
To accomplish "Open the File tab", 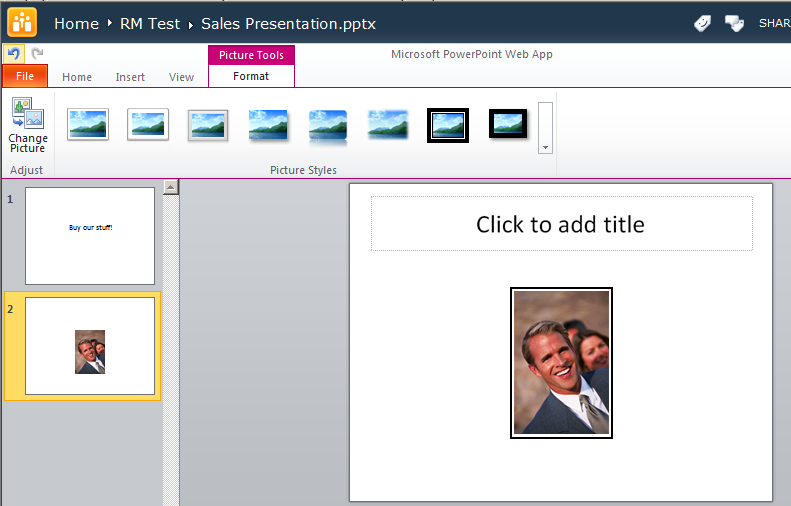I will point(25,76).
